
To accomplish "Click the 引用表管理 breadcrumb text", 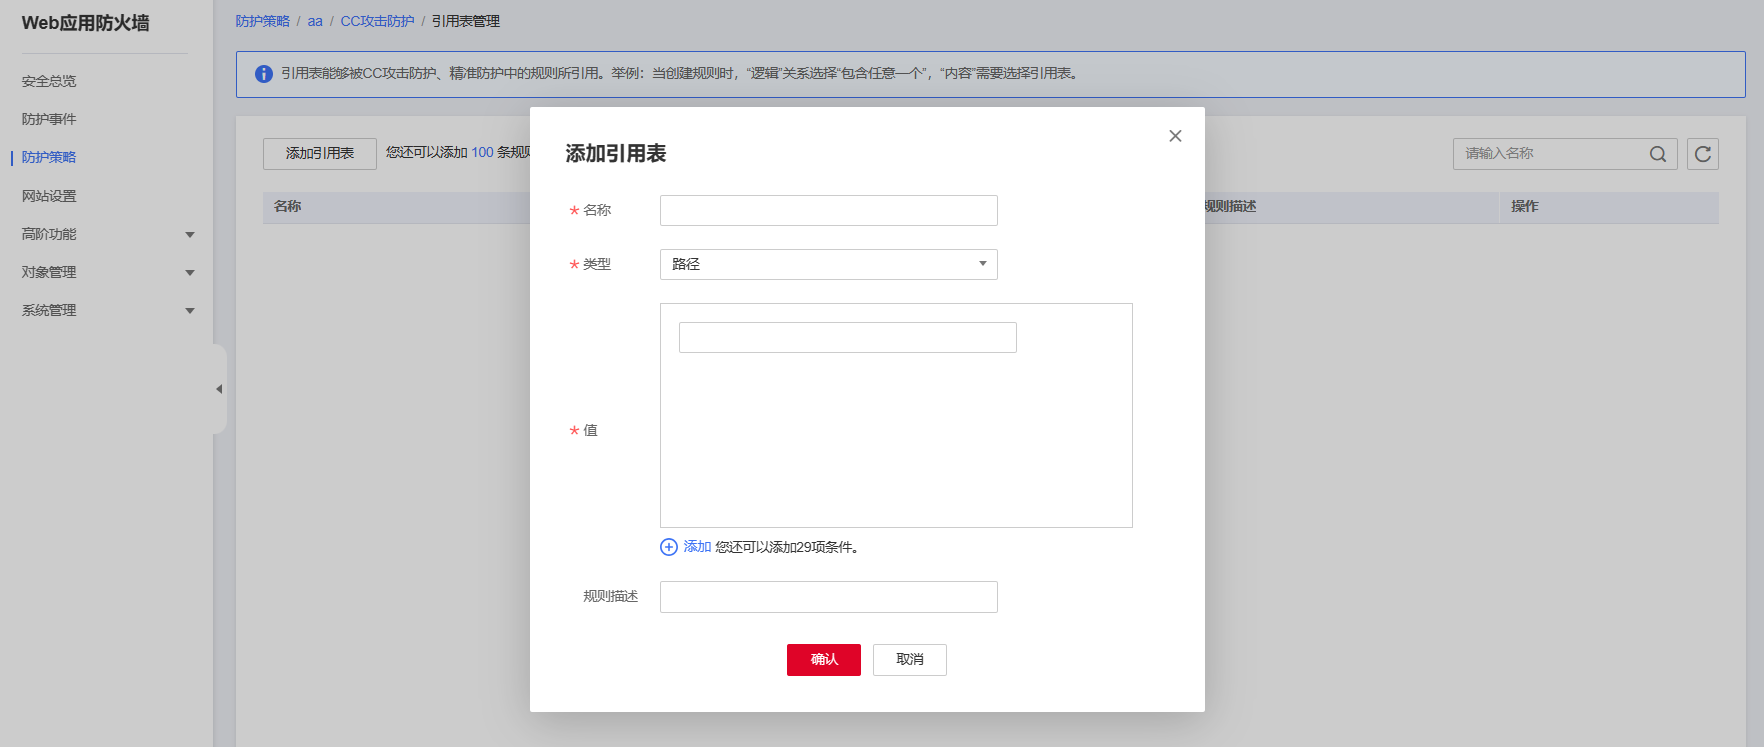I will [466, 21].
